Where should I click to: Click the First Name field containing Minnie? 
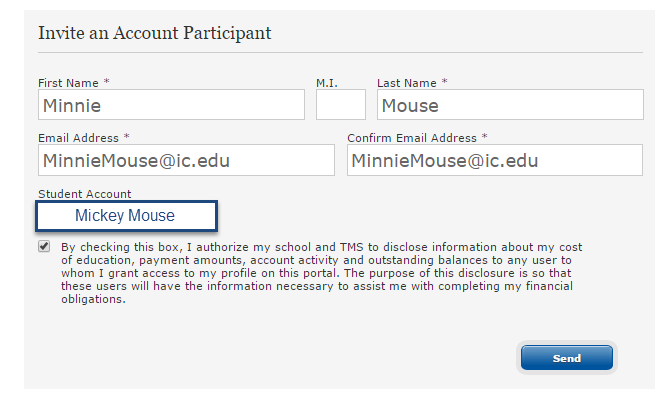tap(171, 105)
